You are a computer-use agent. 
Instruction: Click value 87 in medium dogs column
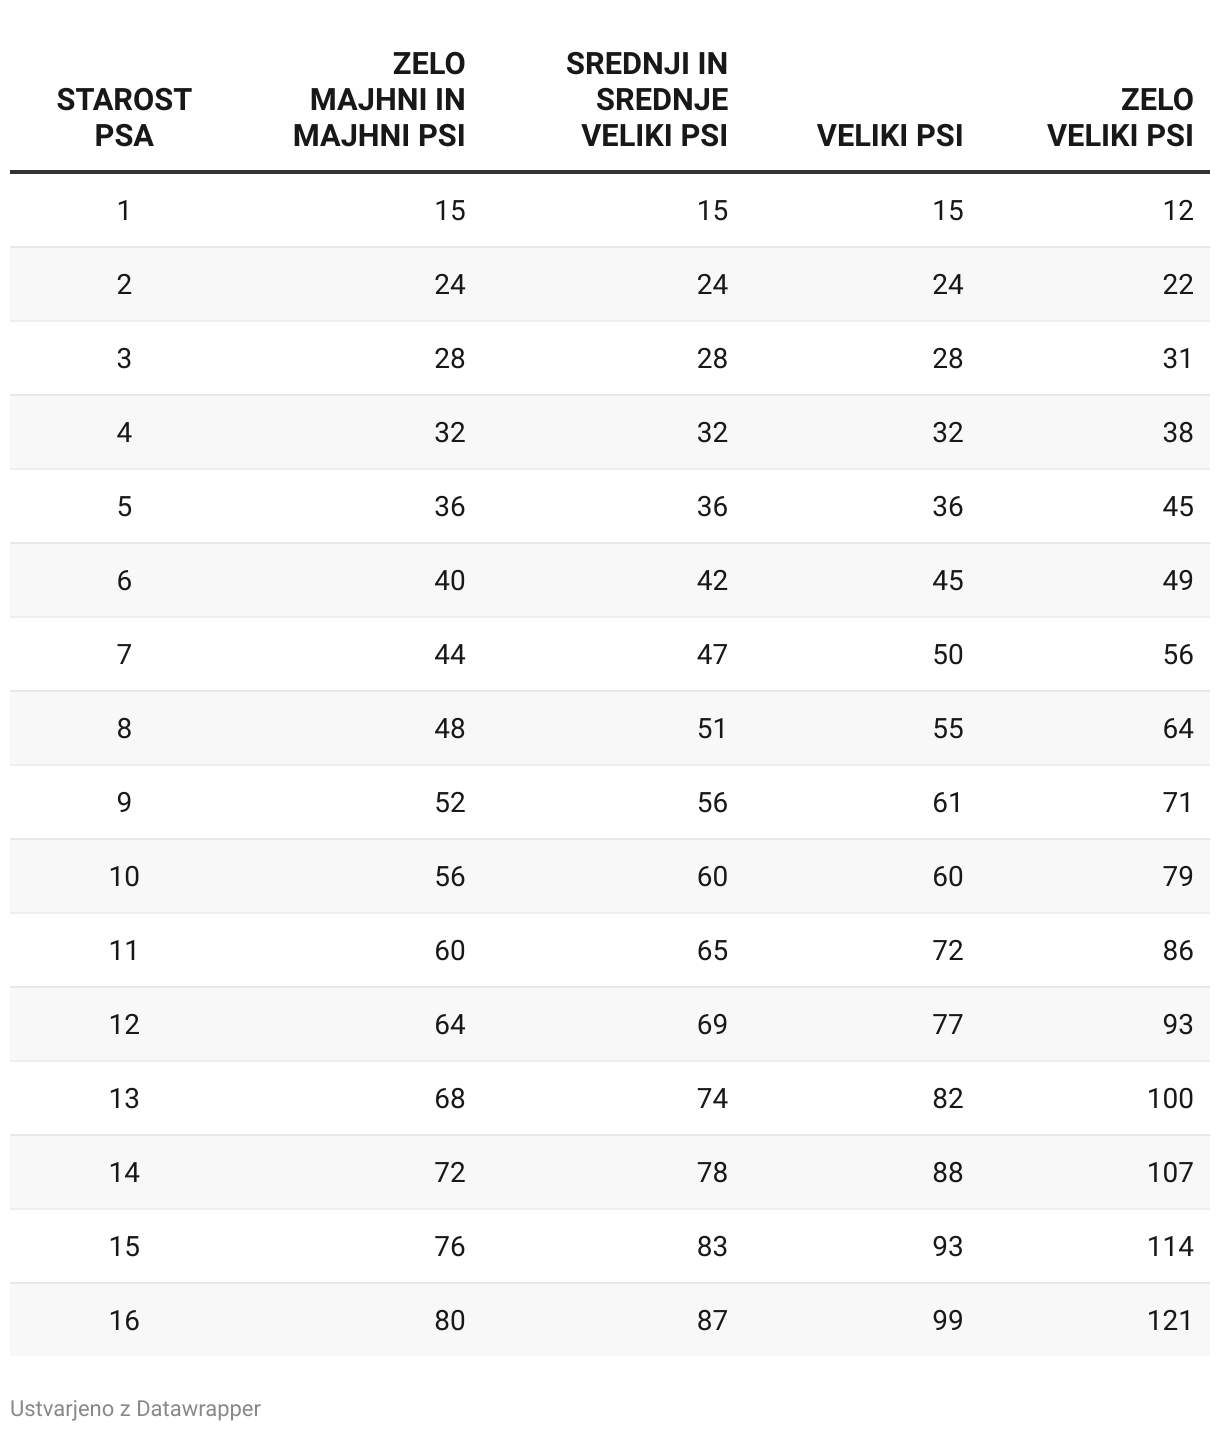pyautogui.click(x=712, y=1320)
